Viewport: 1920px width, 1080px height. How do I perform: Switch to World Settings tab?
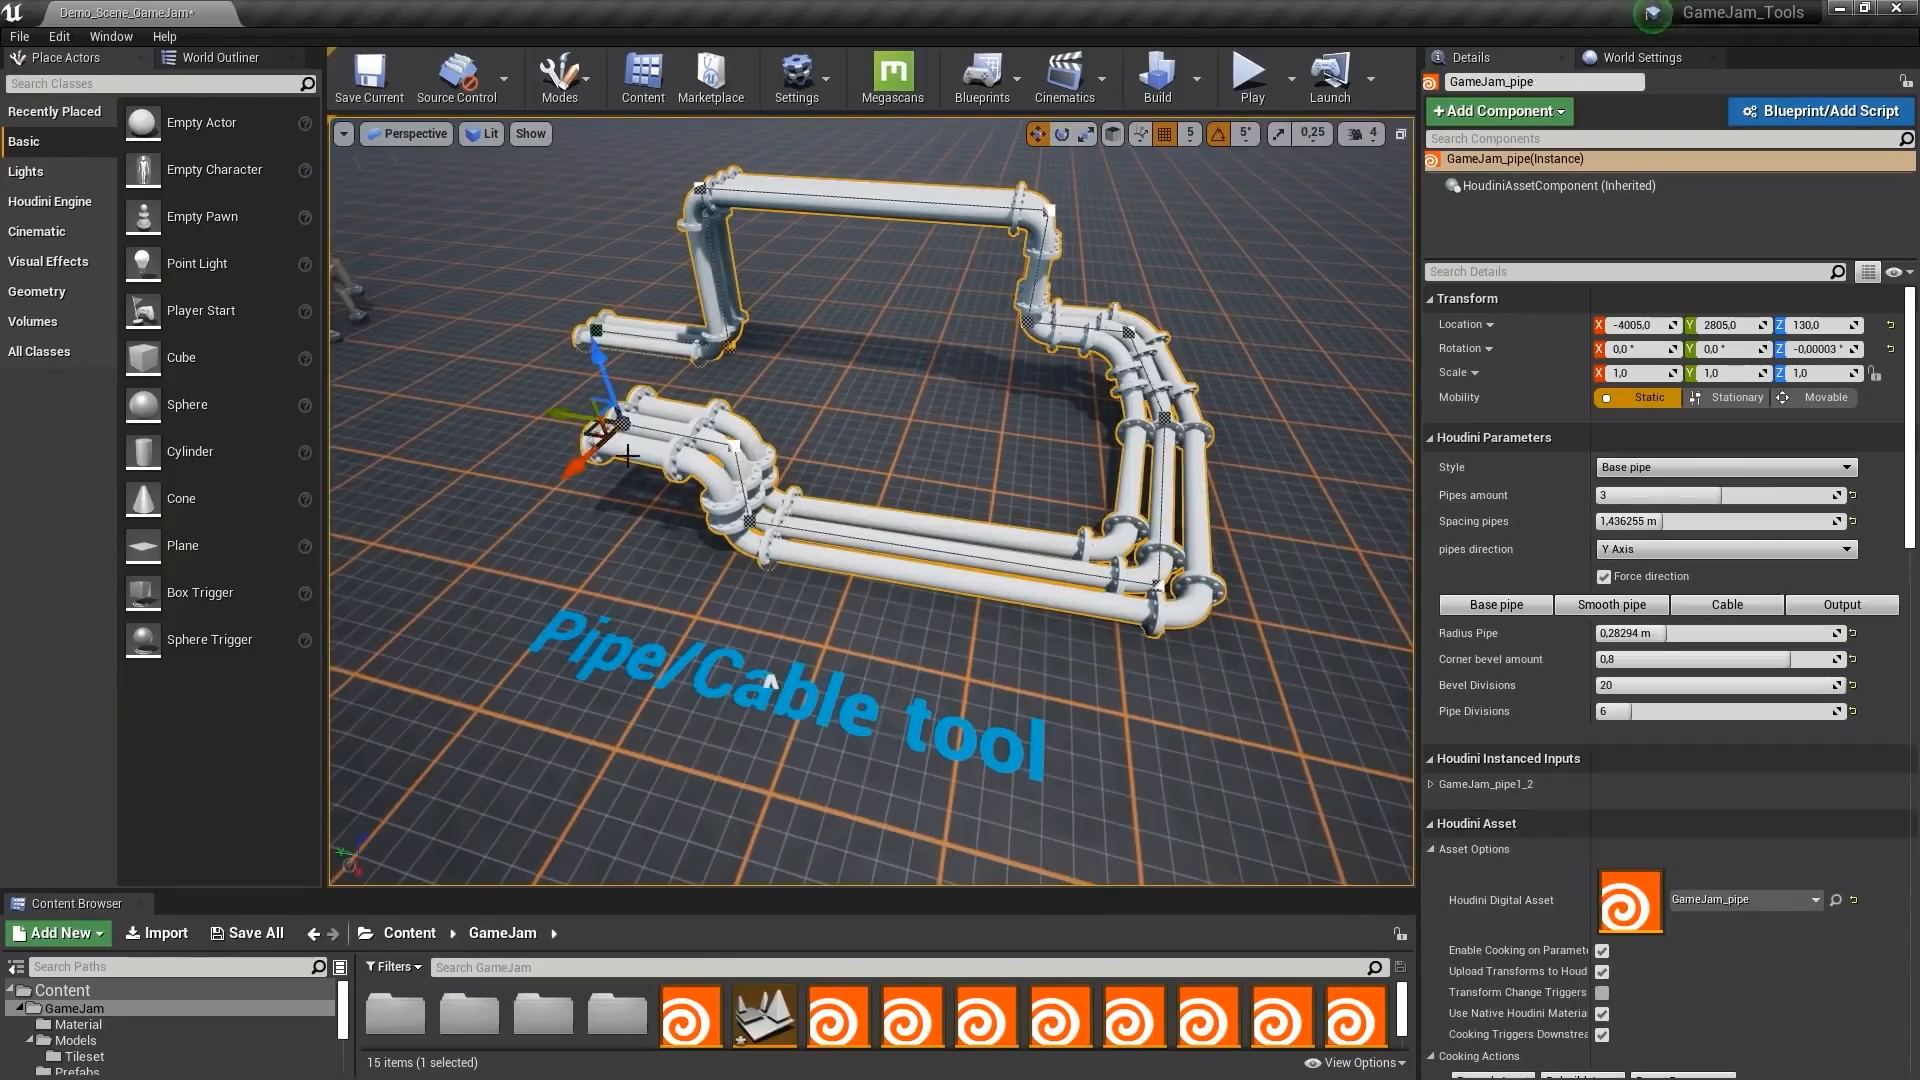coord(1641,57)
